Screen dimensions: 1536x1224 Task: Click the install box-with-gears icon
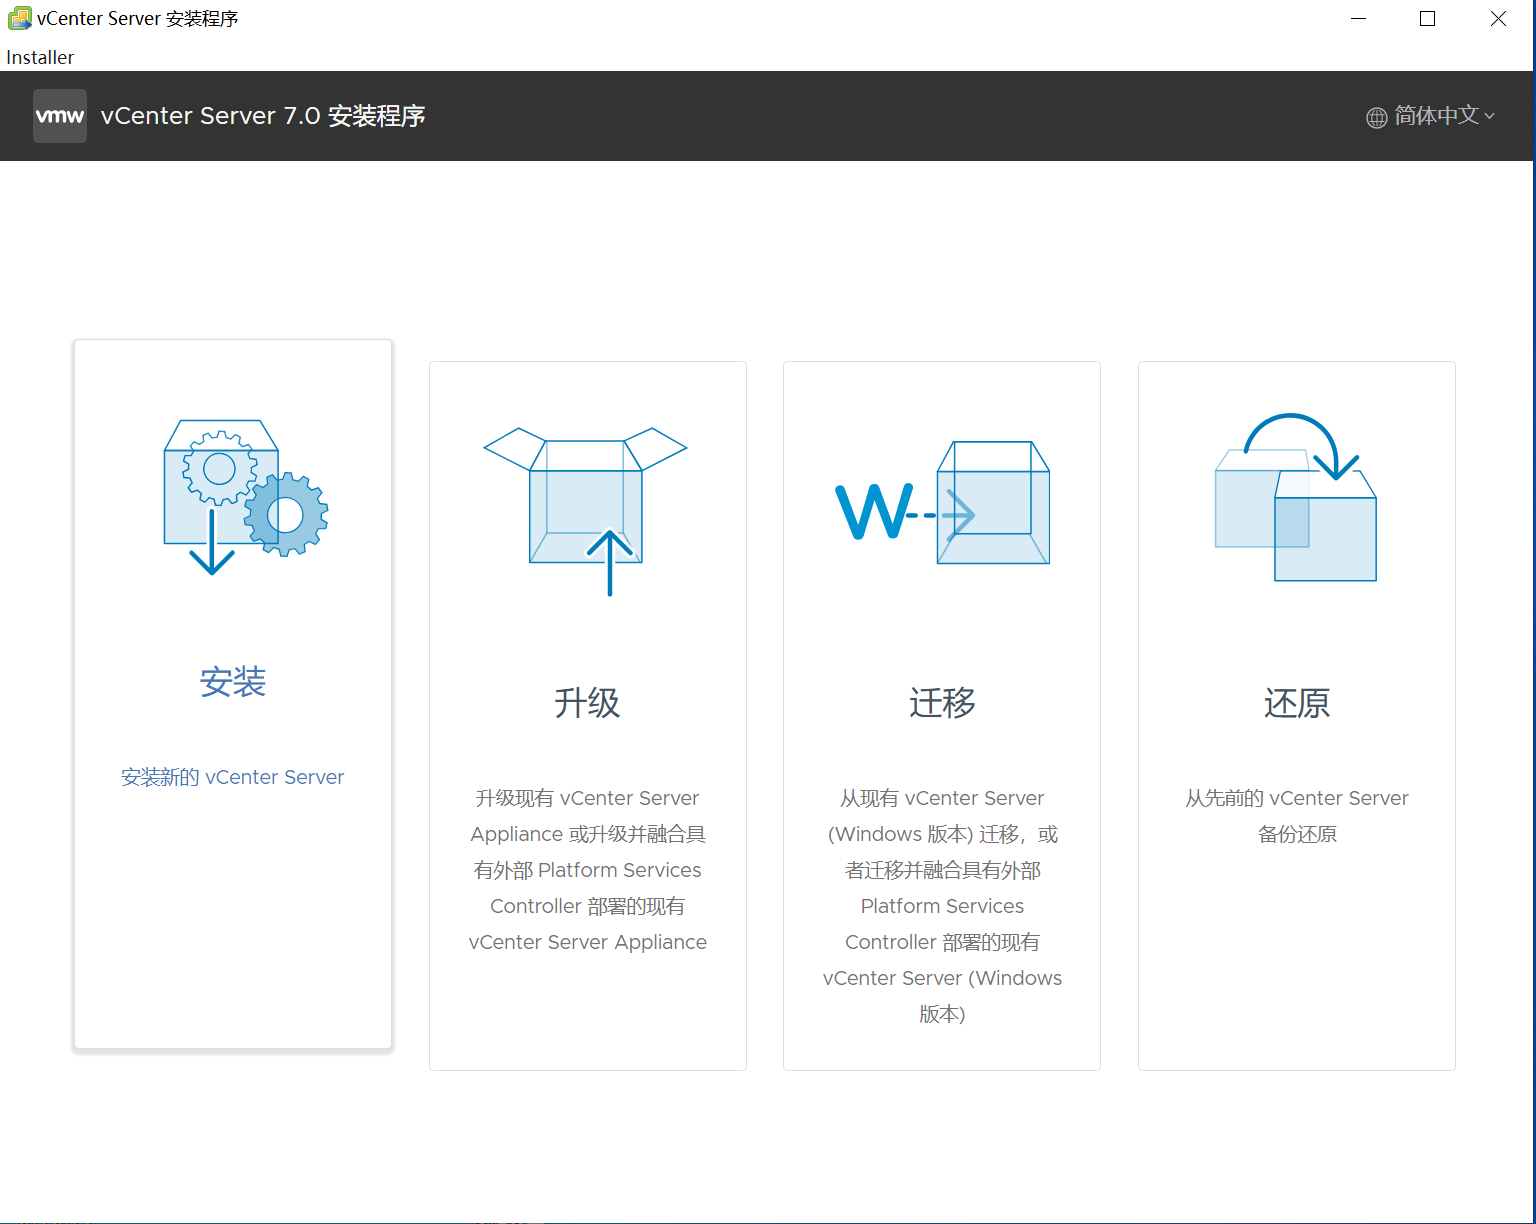(x=246, y=497)
